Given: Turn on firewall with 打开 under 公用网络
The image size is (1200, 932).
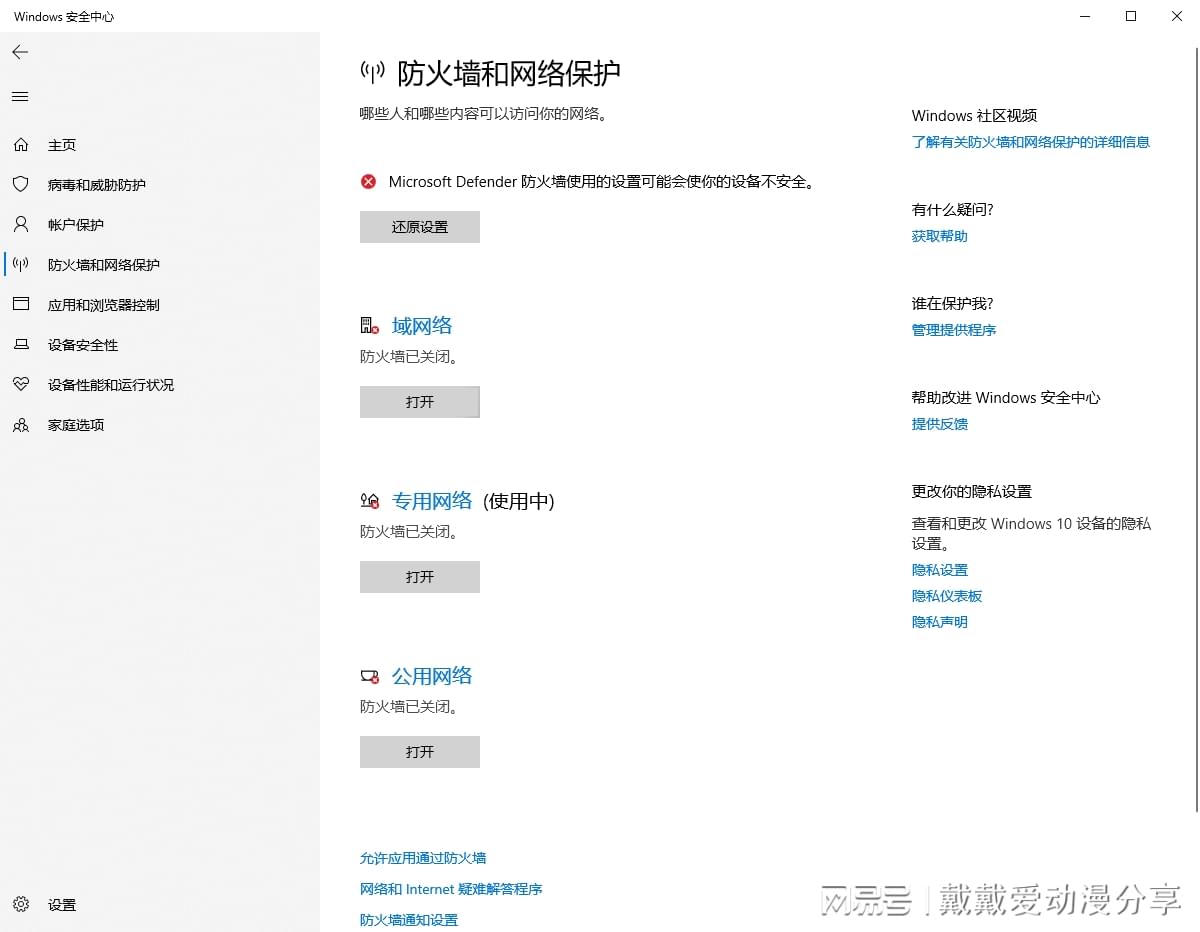Looking at the screenshot, I should (x=420, y=752).
